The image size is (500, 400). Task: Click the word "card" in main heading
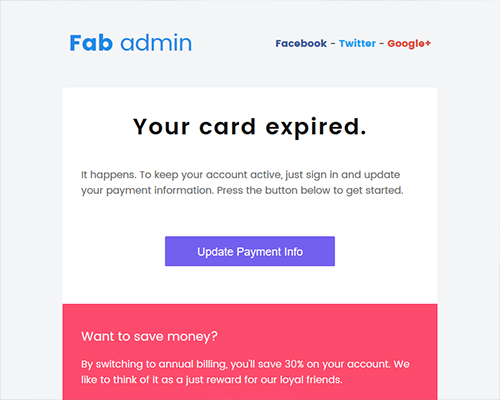coord(228,127)
